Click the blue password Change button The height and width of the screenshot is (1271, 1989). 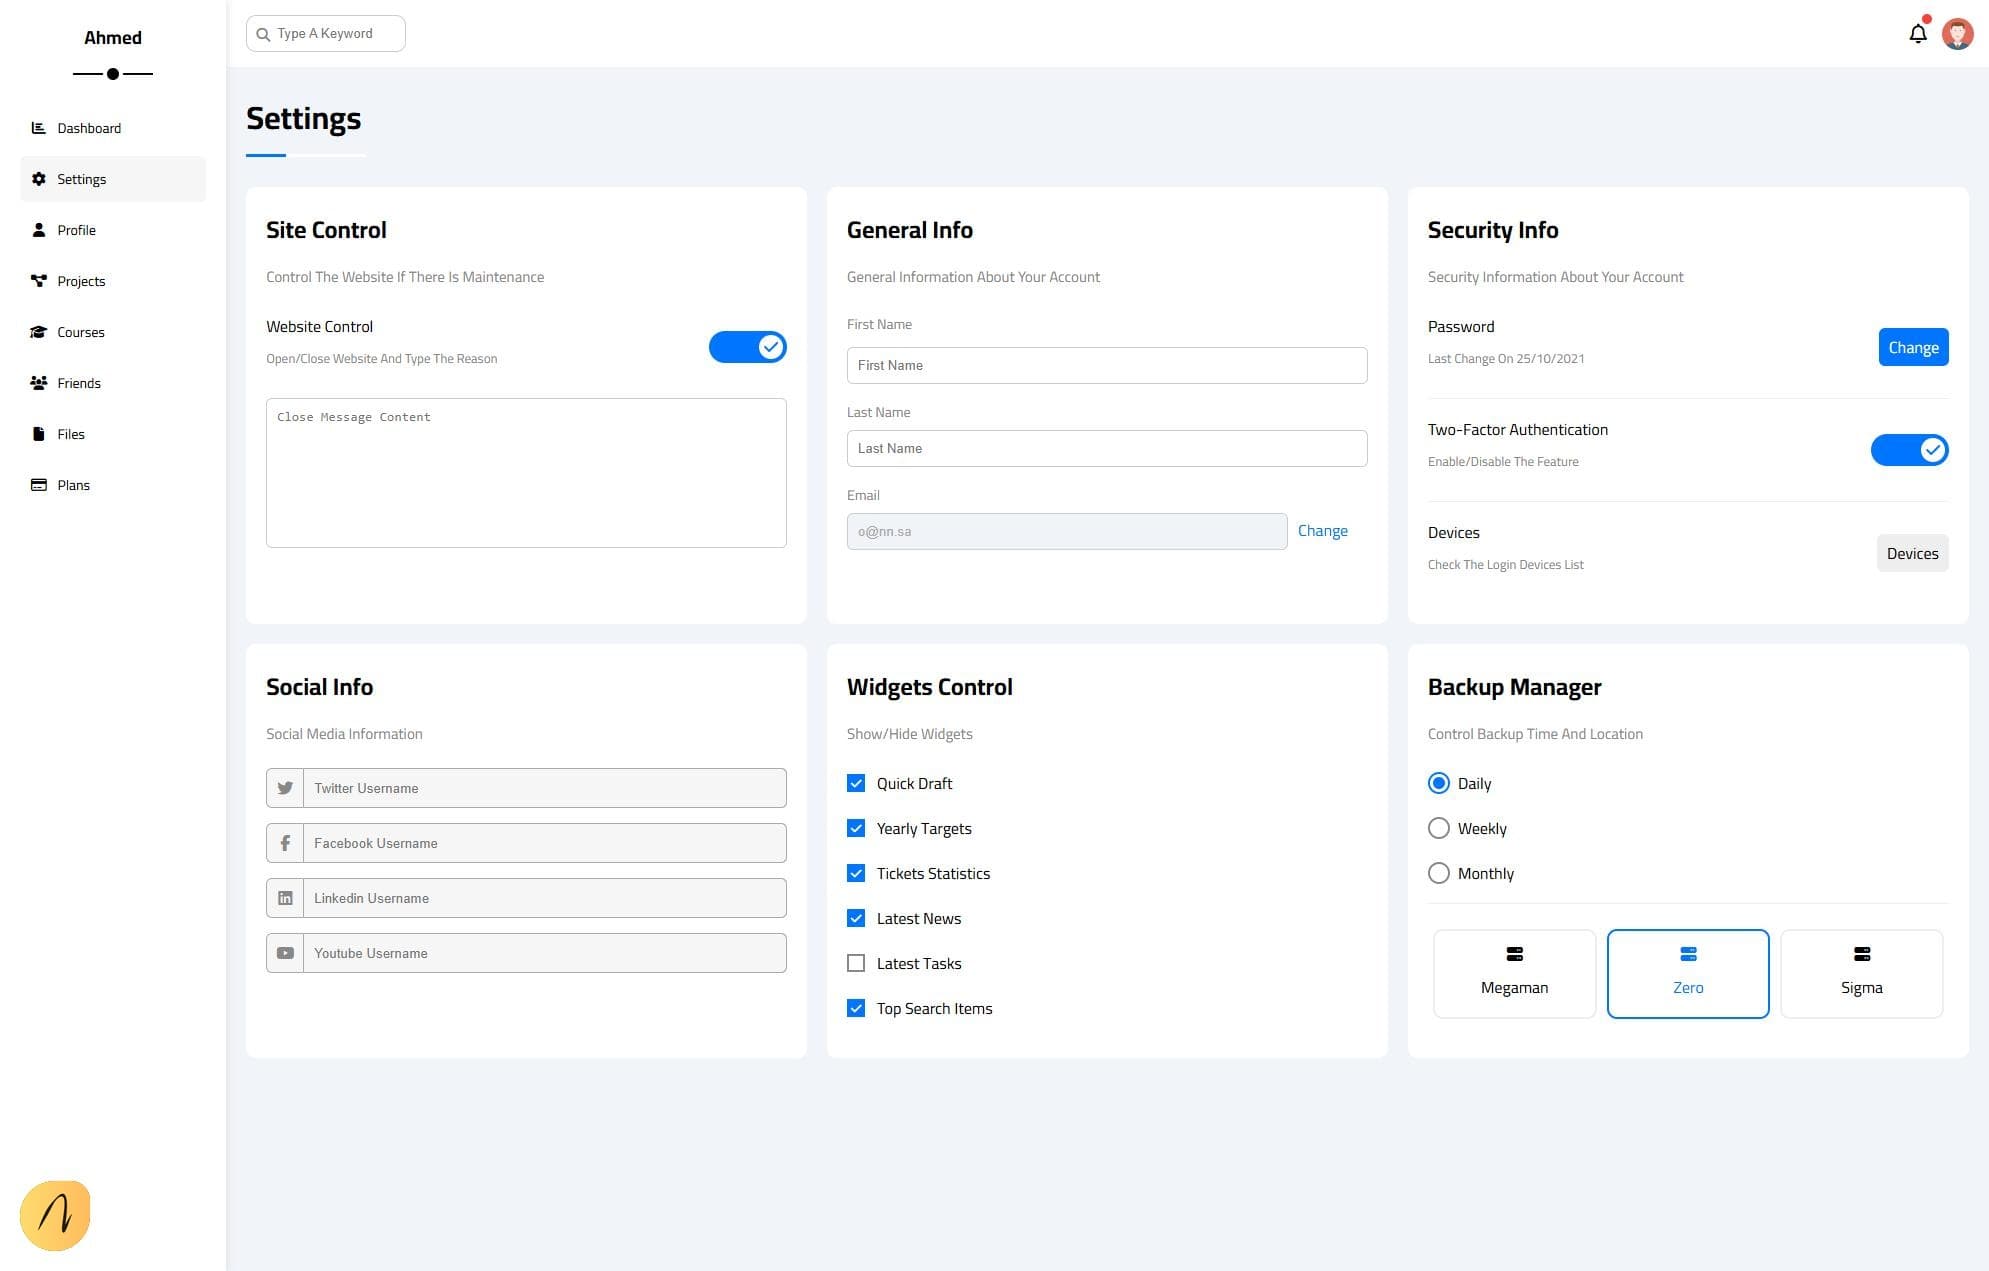coord(1912,347)
